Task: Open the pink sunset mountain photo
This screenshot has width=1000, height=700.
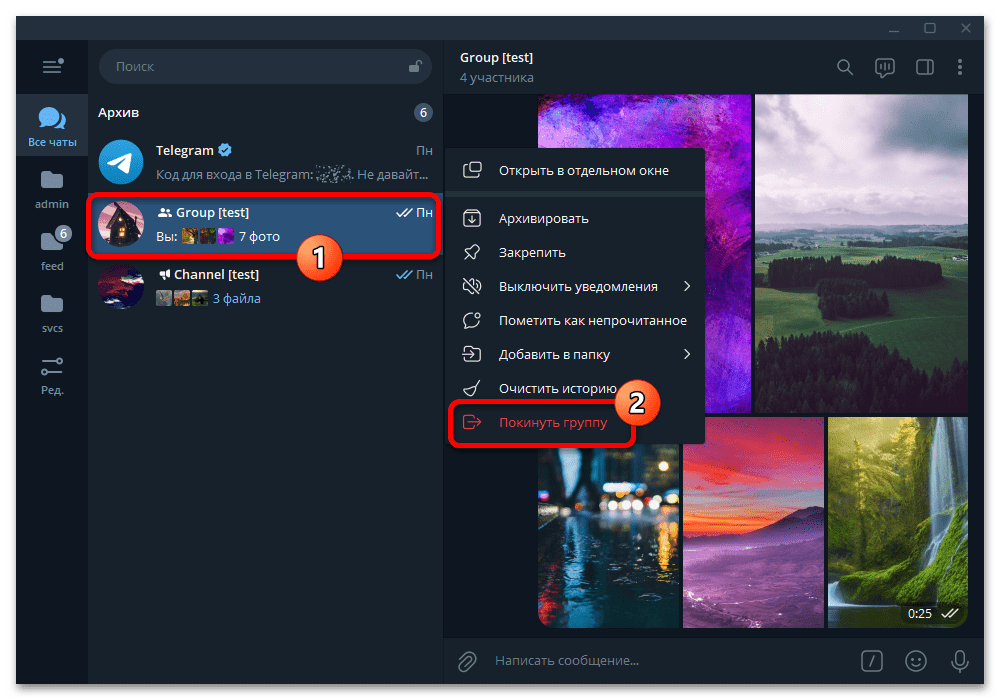Action: (x=753, y=522)
